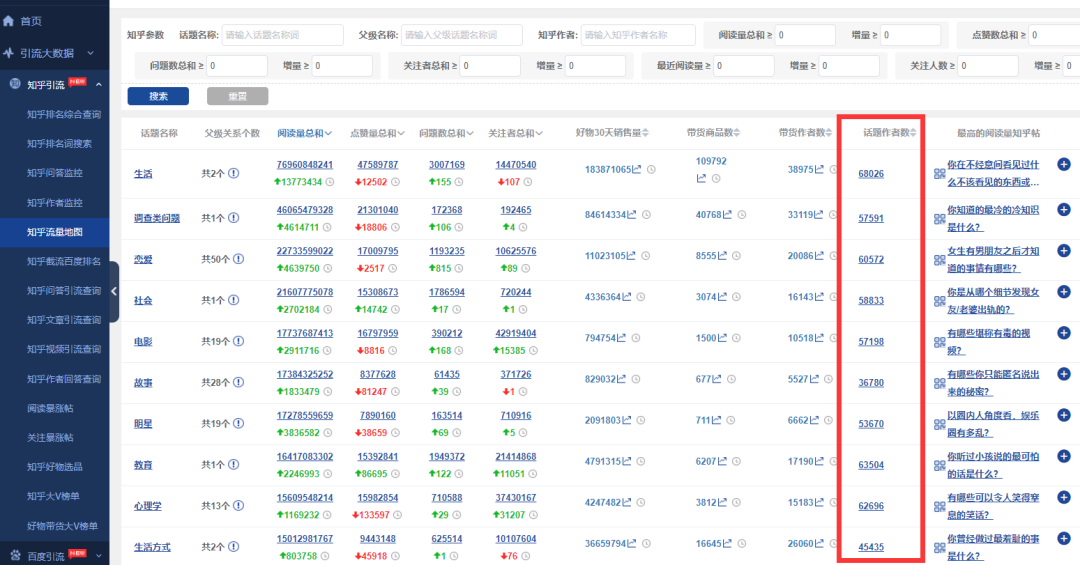Image resolution: width=1080 pixels, height=565 pixels.
Task: Open the trend chart icon beside 84614334
Action: pos(632,214)
